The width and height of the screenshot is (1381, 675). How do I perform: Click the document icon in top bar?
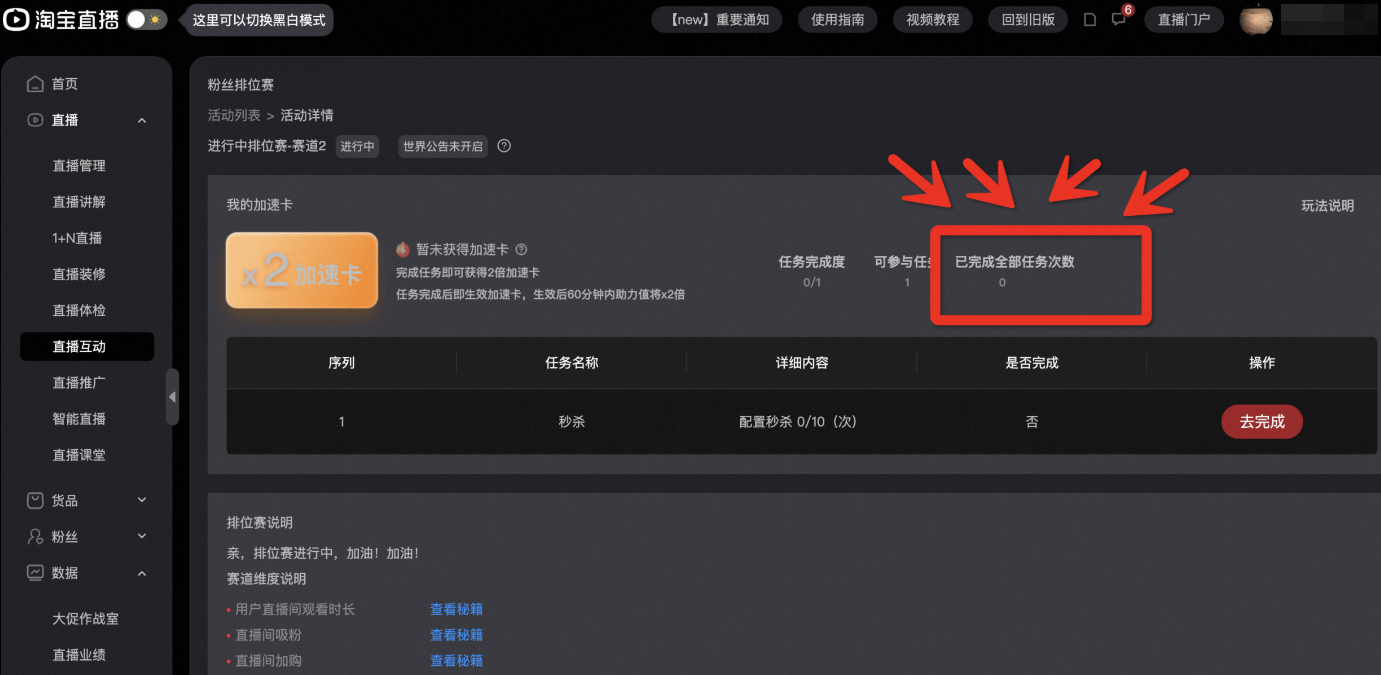click(x=1089, y=19)
